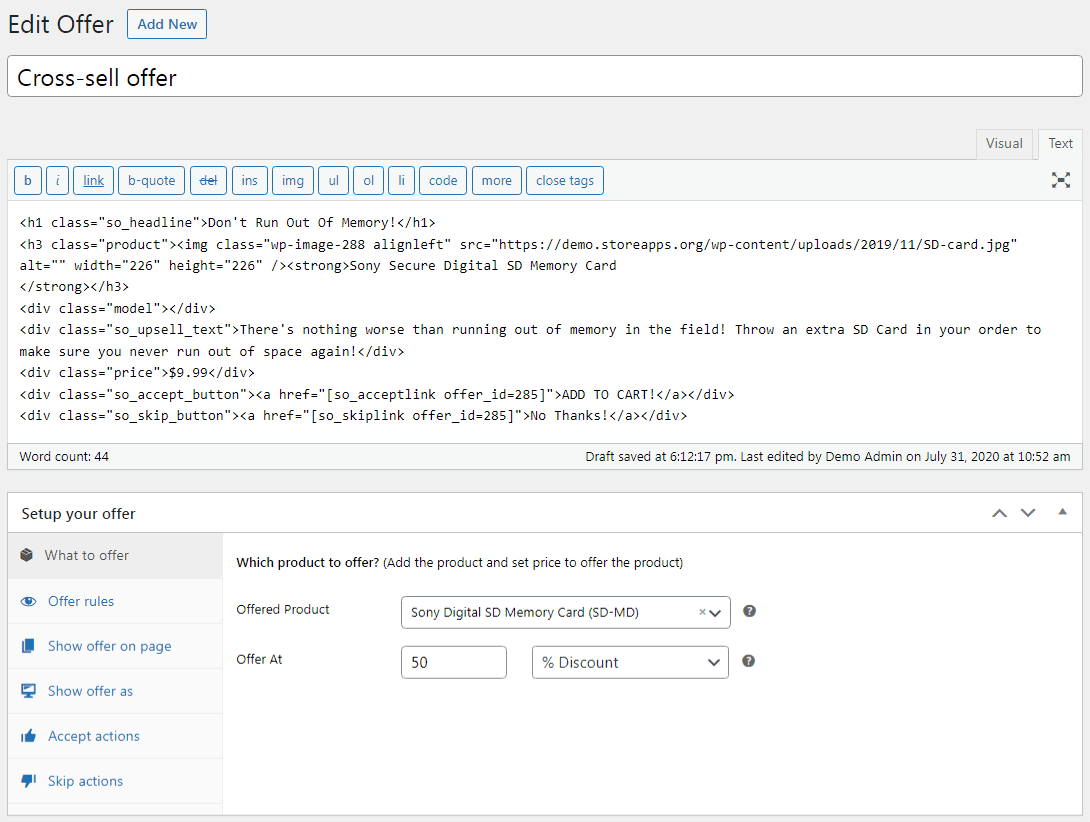Viewport: 1090px width, 822px height.
Task: Open help tooltip for Offer At
Action: pyautogui.click(x=749, y=661)
